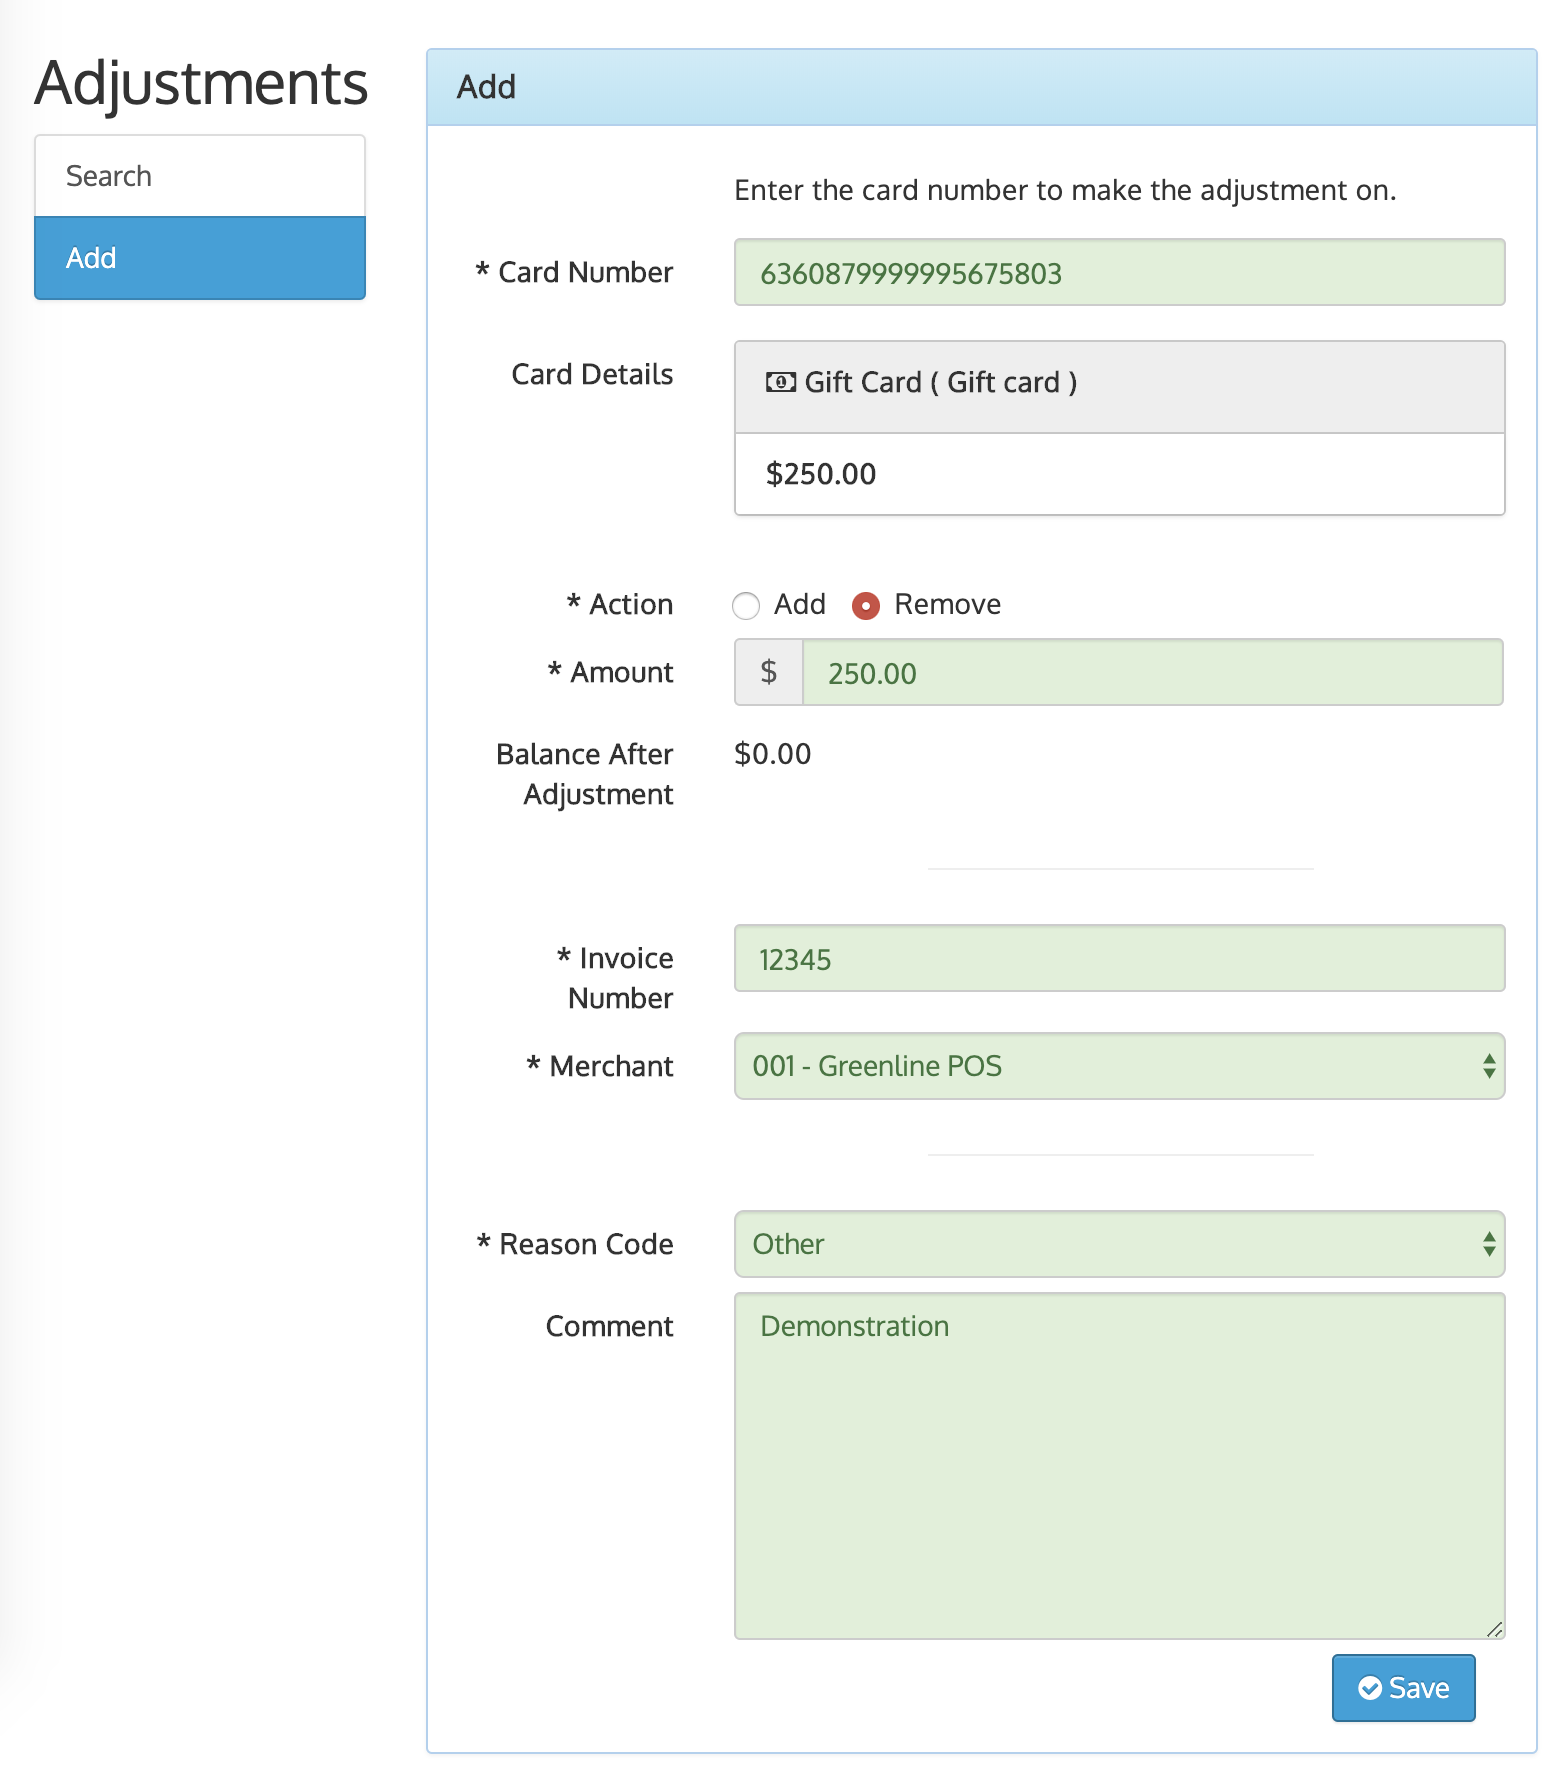Image resolution: width=1564 pixels, height=1778 pixels.
Task: Open Search in the Adjustments sidebar
Action: 200,176
